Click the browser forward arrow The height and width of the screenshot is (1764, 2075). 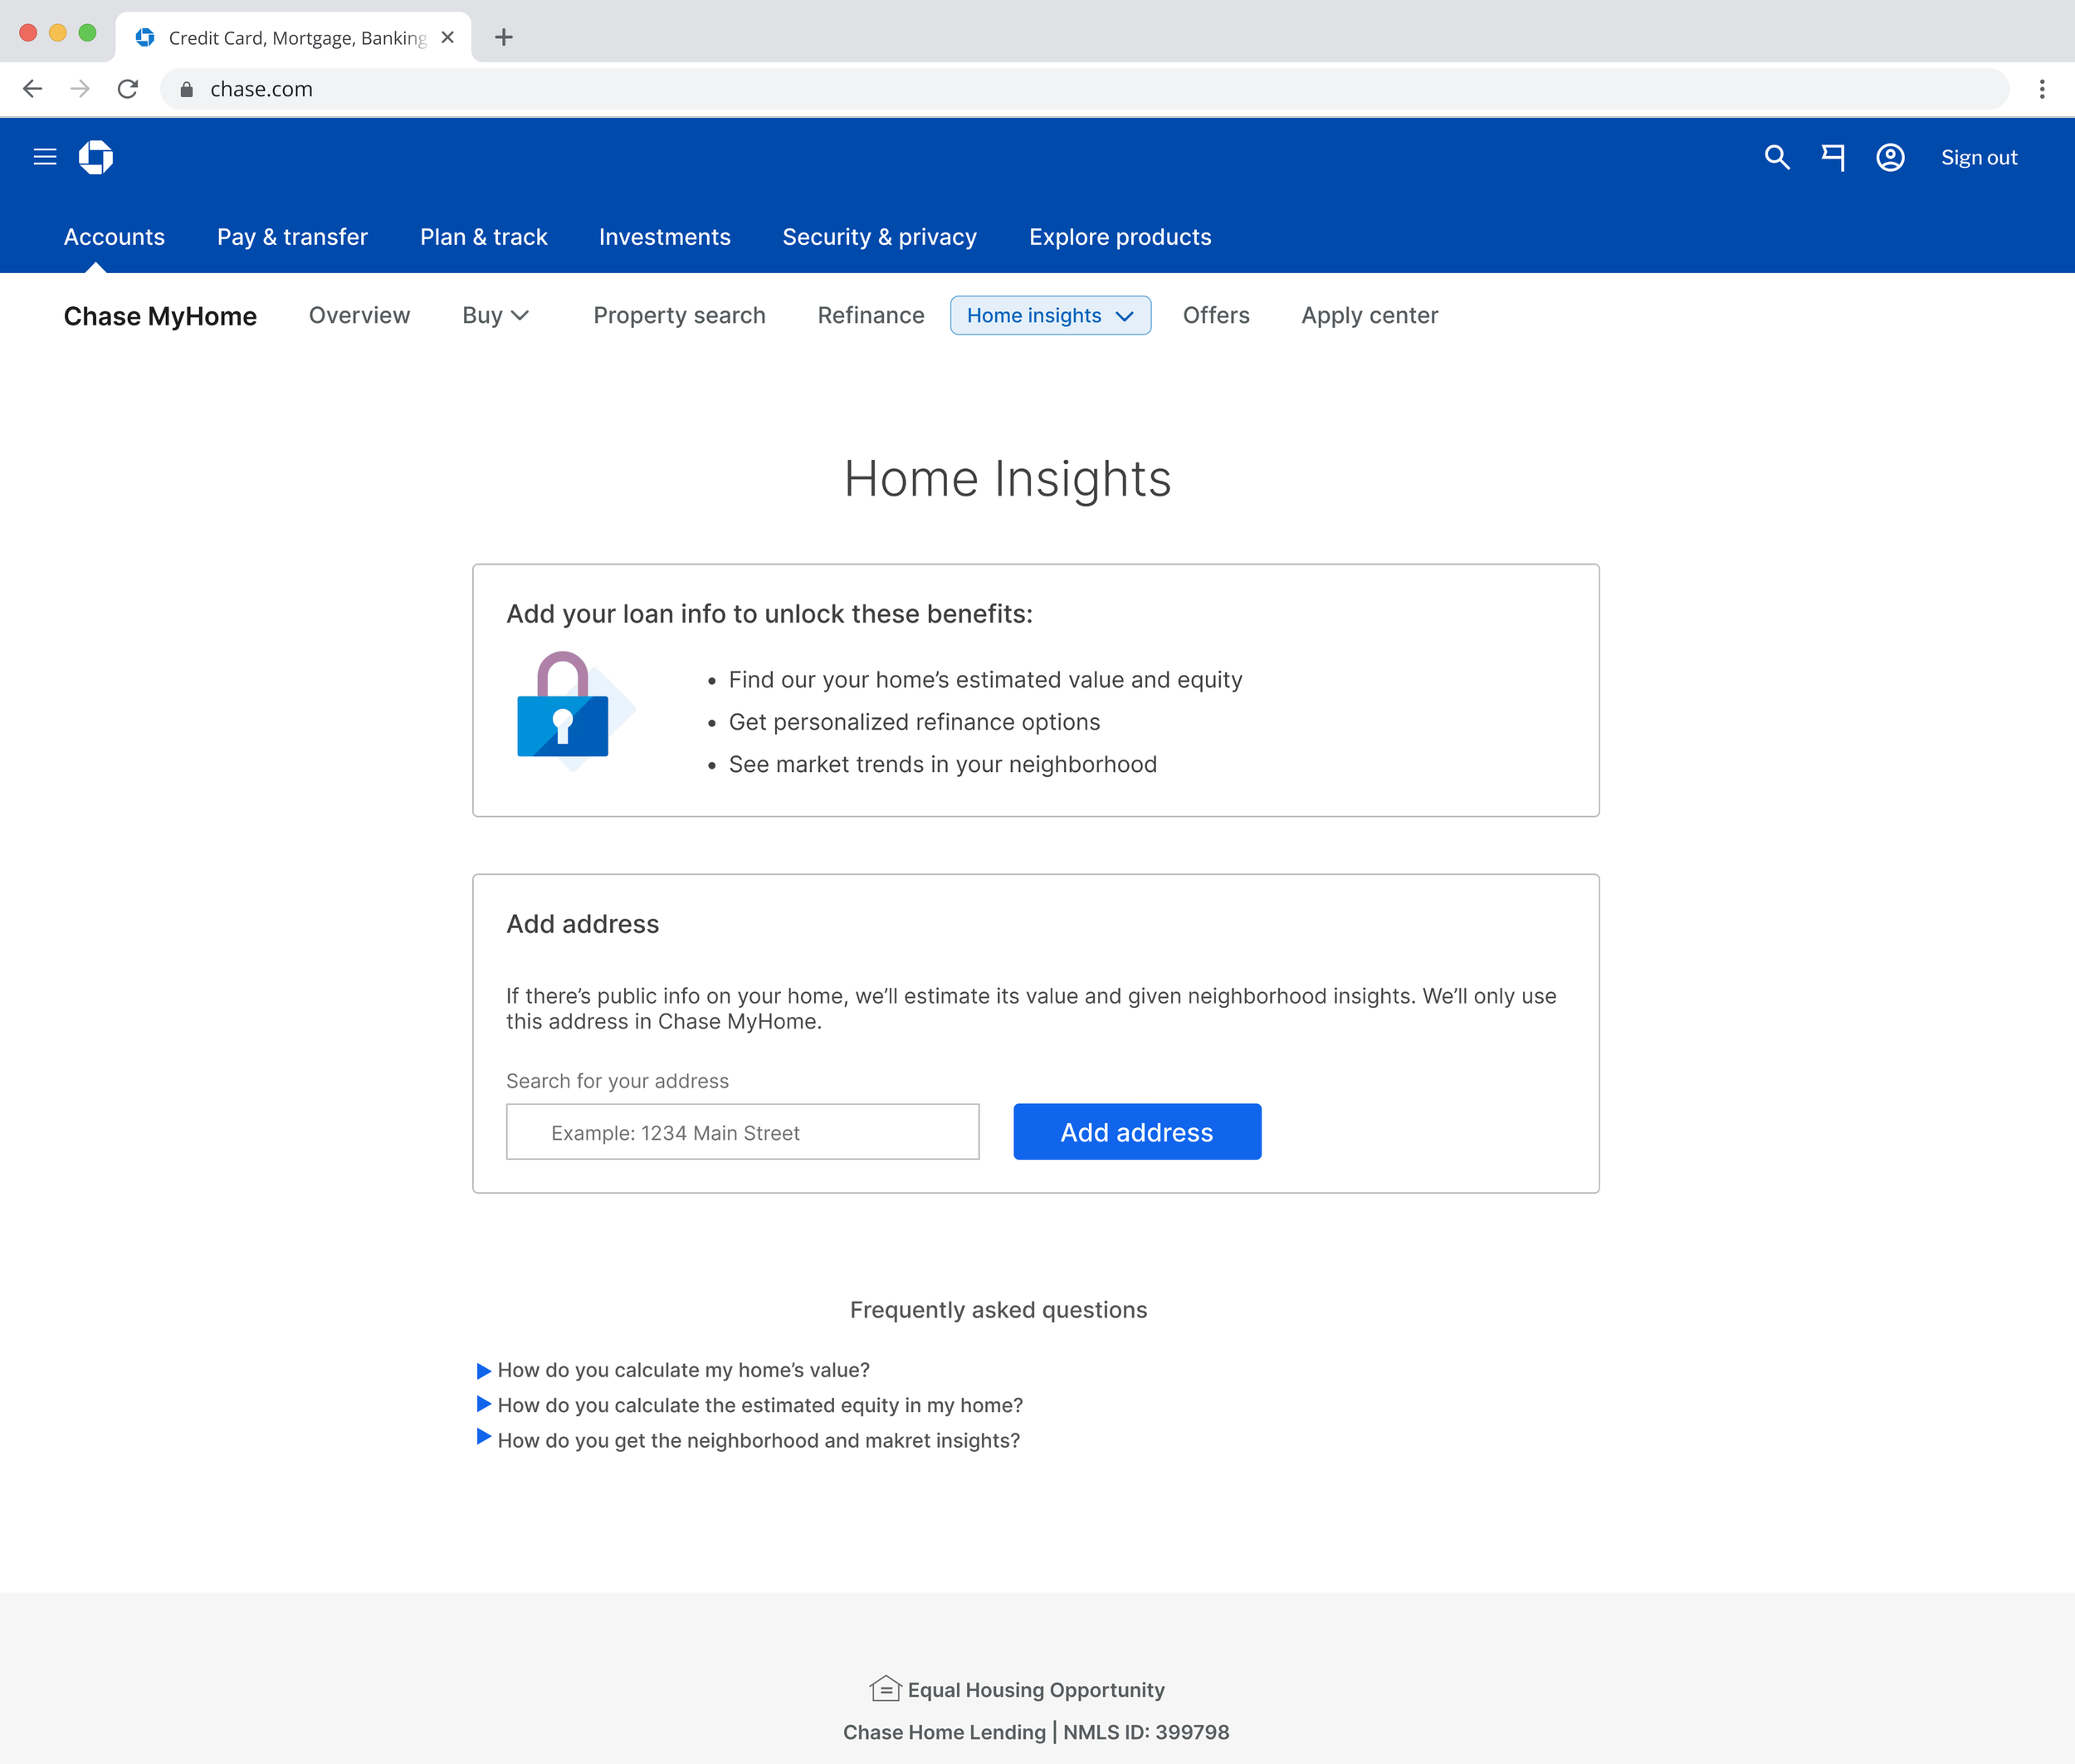pos(80,89)
